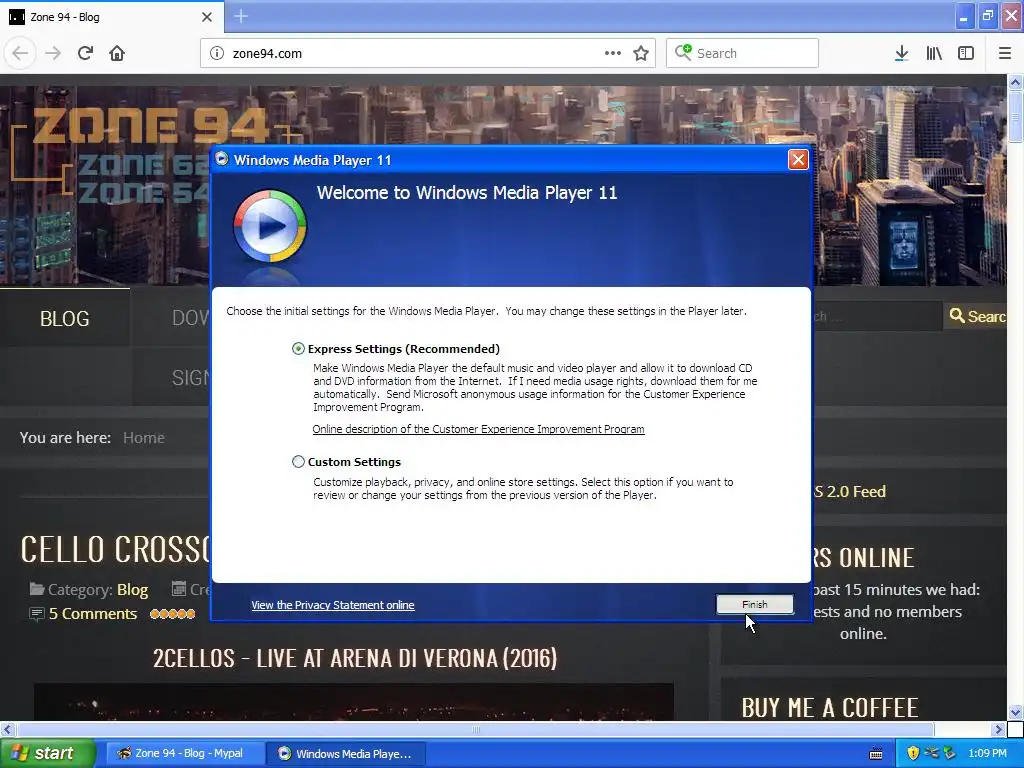Open Customer Experience Improvement Program description link
Image resolution: width=1024 pixels, height=768 pixels.
[x=478, y=429]
